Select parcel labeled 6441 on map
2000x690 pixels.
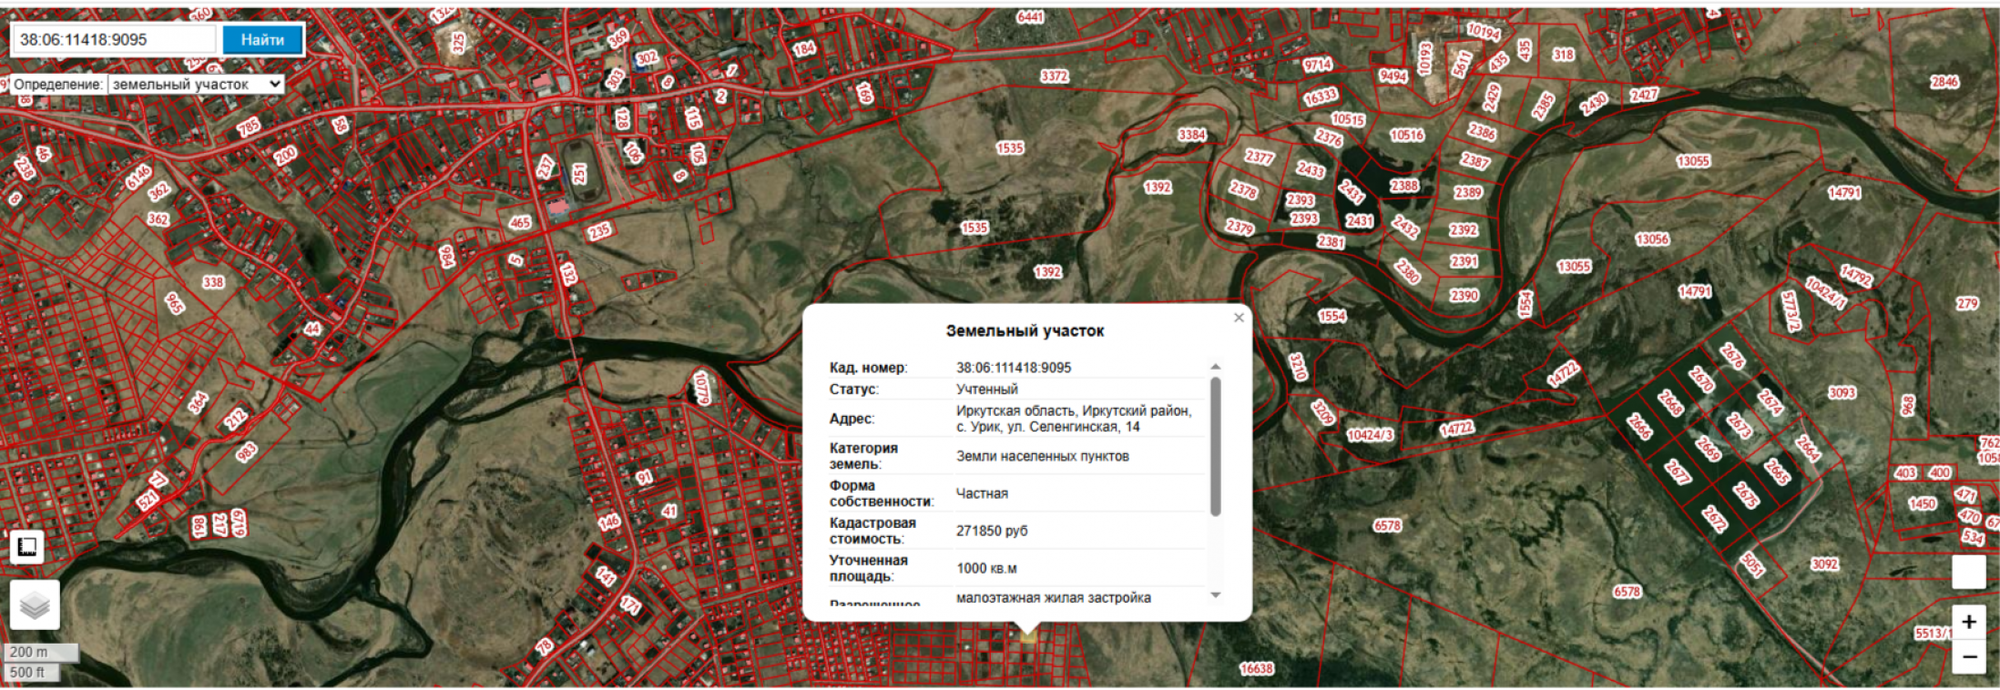point(1030,17)
